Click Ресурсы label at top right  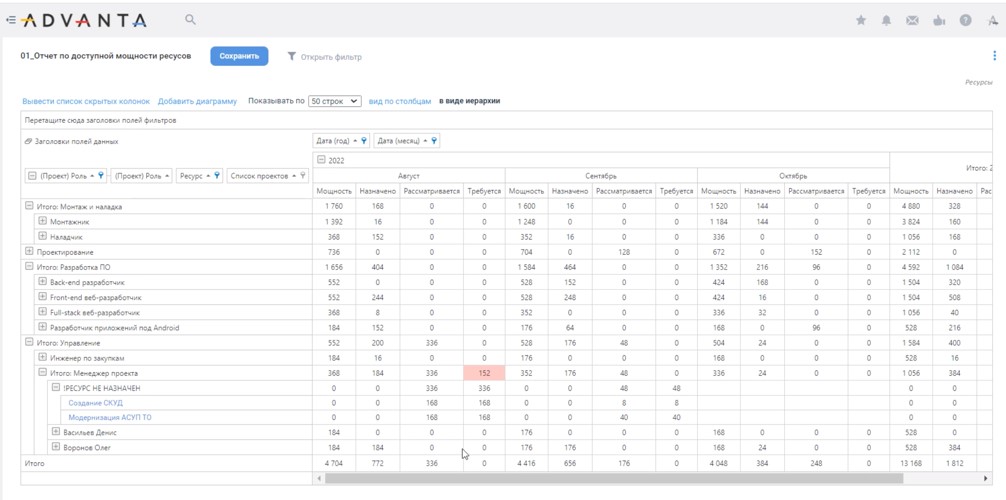[979, 83]
